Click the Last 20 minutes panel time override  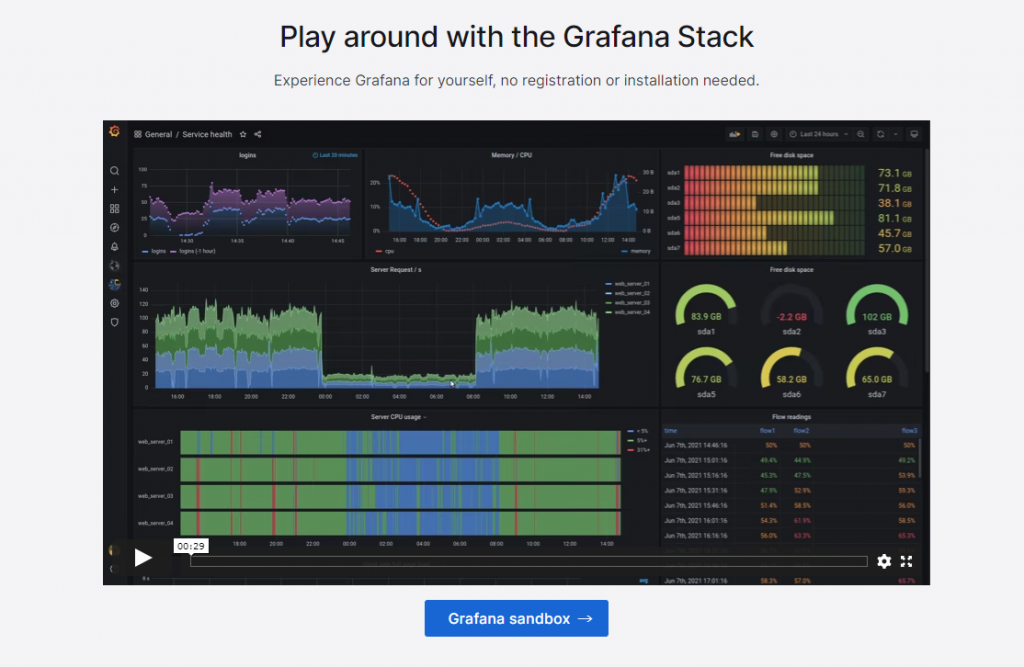point(335,155)
